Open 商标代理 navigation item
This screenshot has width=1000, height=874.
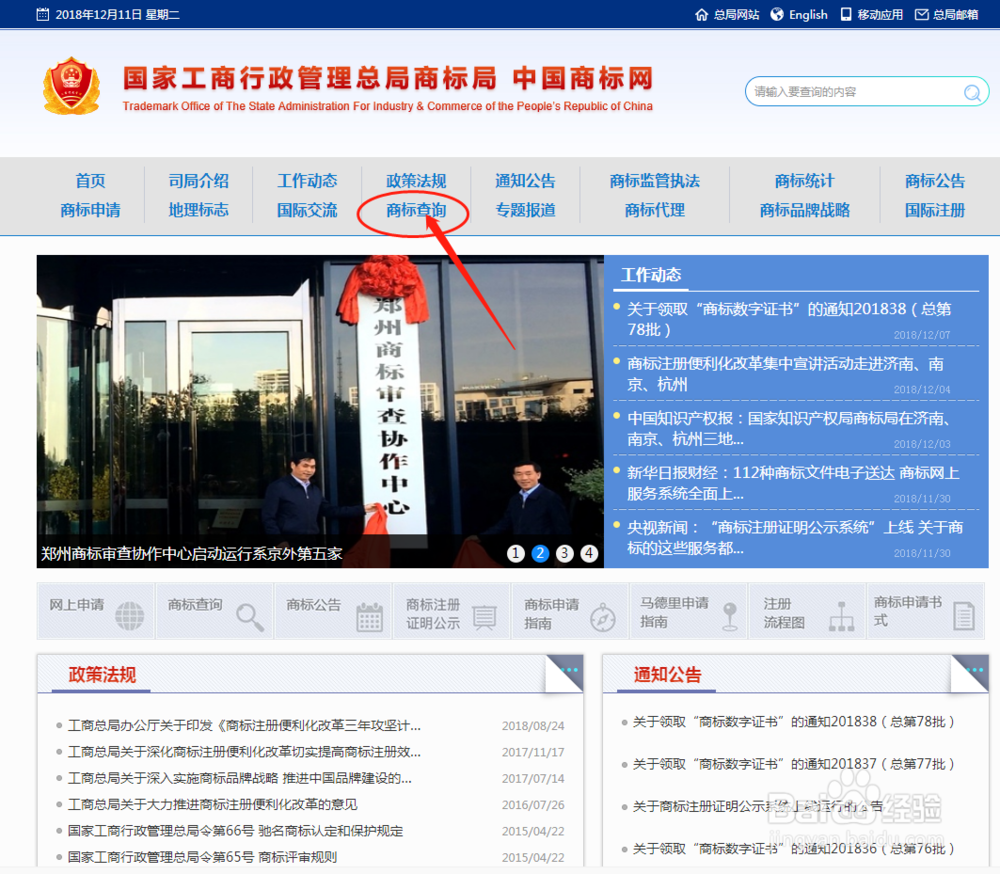click(x=654, y=210)
